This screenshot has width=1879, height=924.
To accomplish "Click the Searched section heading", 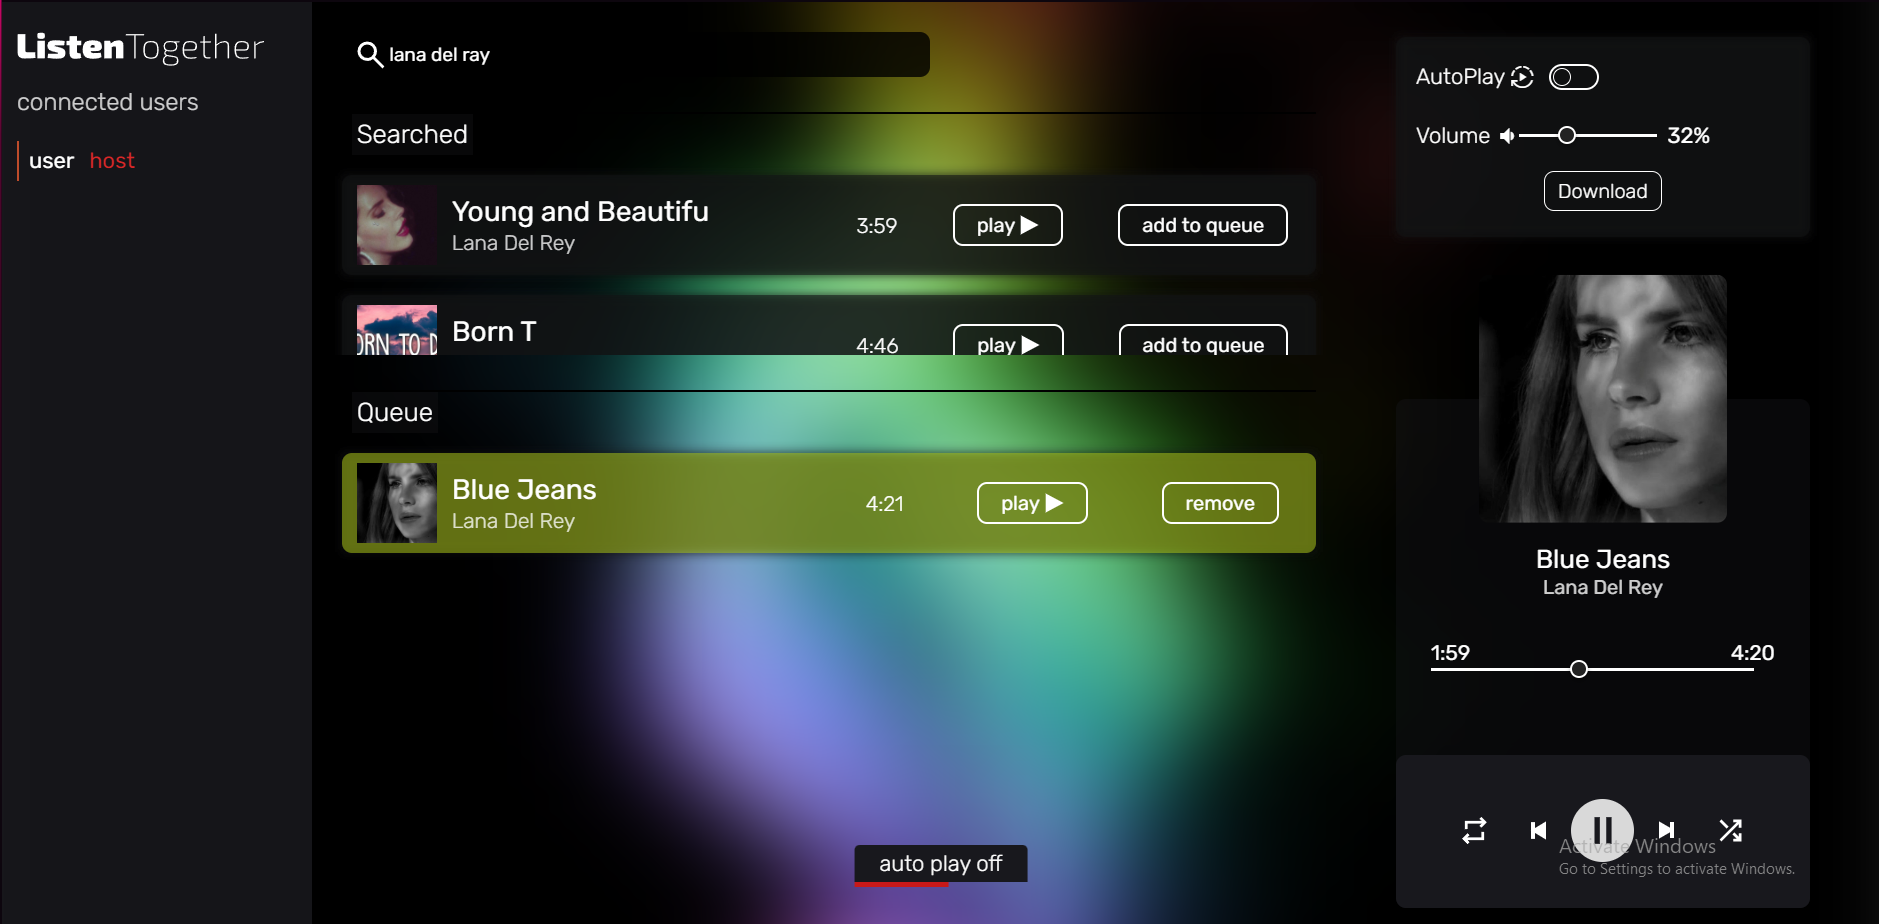I will [412, 134].
